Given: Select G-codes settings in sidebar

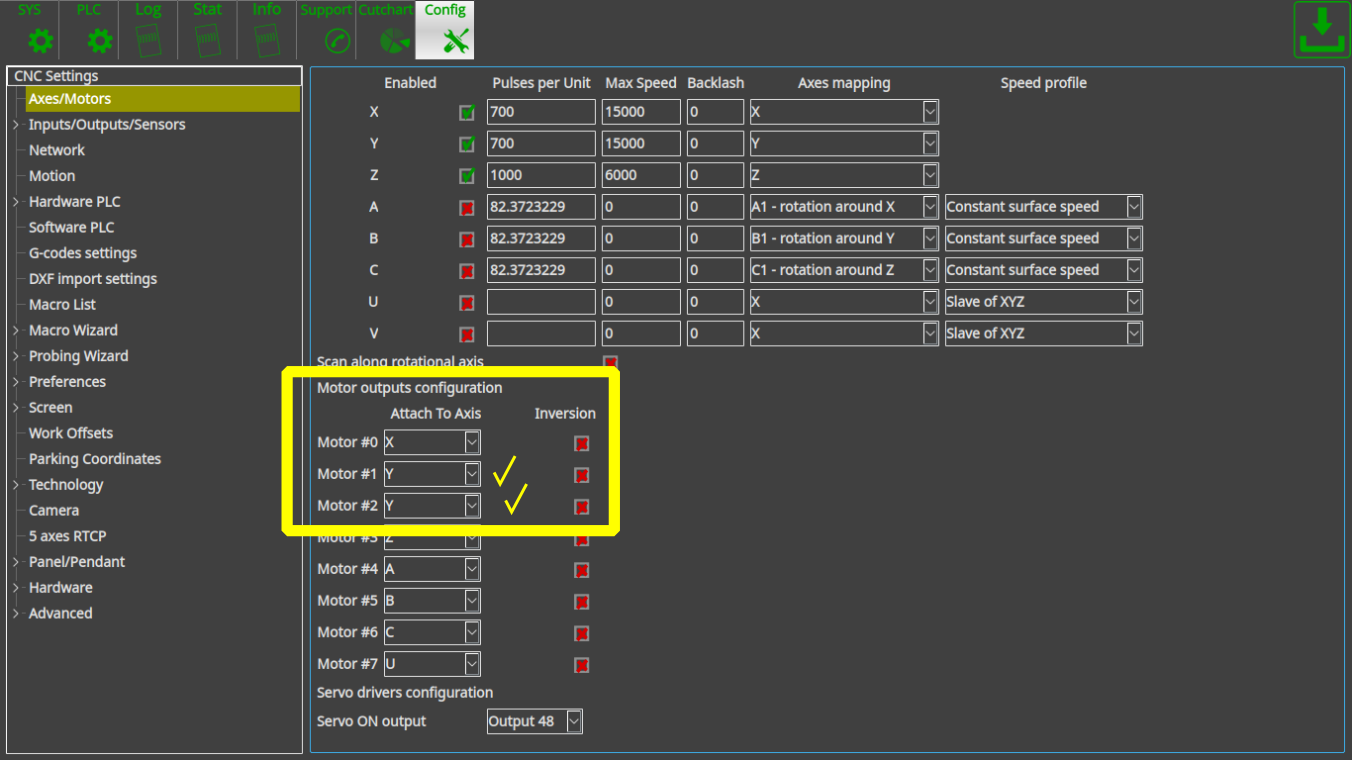Looking at the screenshot, I should pyautogui.click(x=83, y=253).
